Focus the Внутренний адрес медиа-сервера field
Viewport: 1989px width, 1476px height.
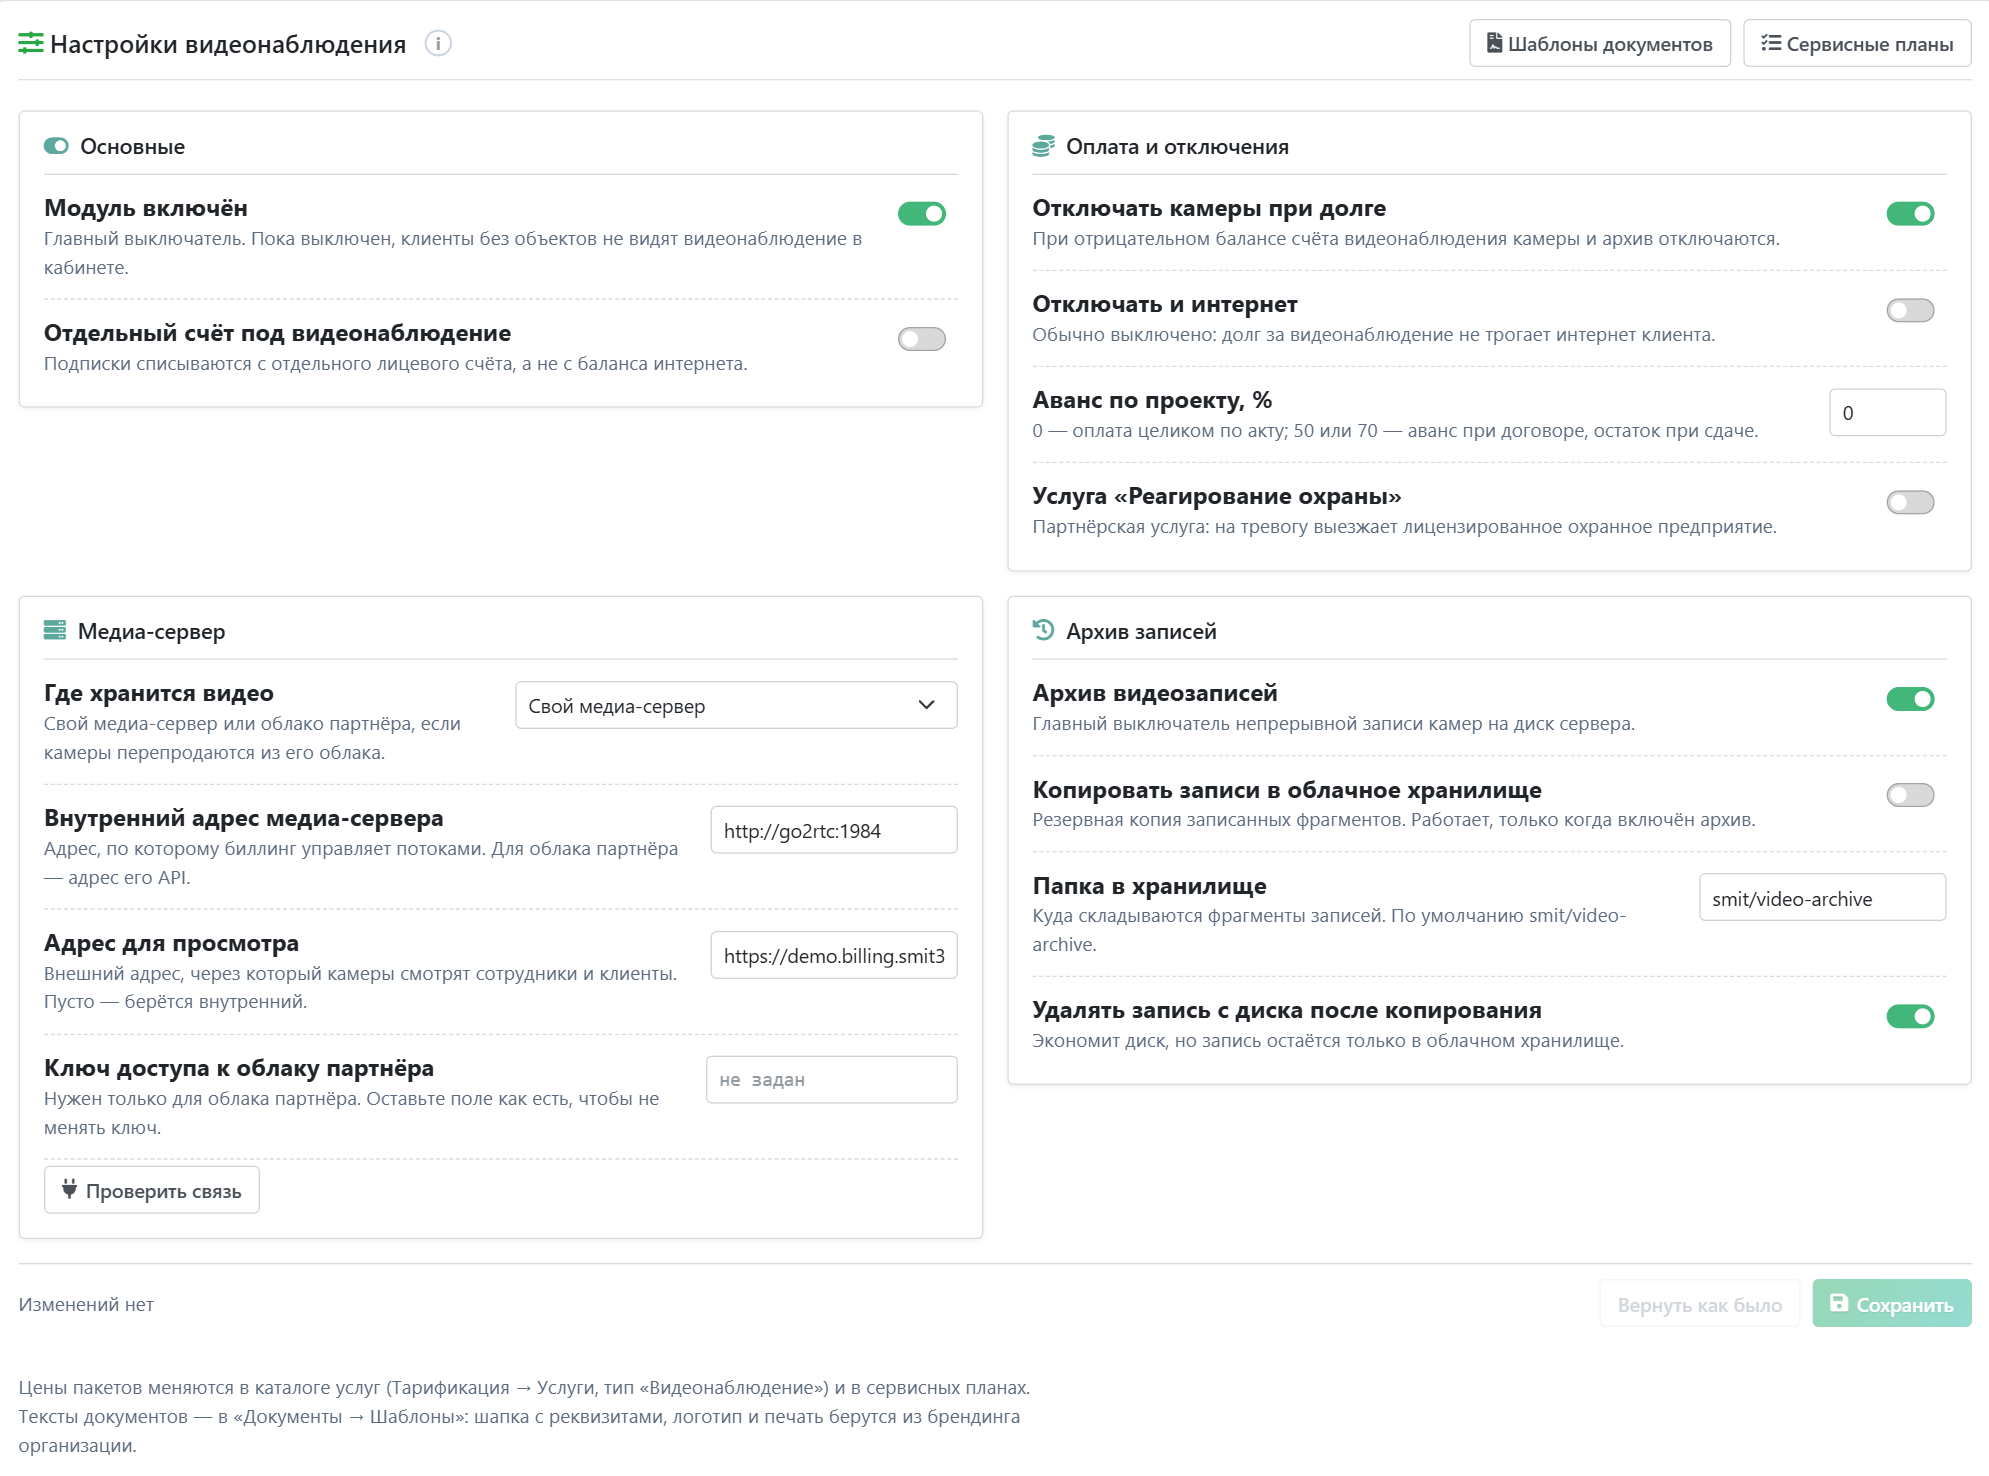[834, 831]
